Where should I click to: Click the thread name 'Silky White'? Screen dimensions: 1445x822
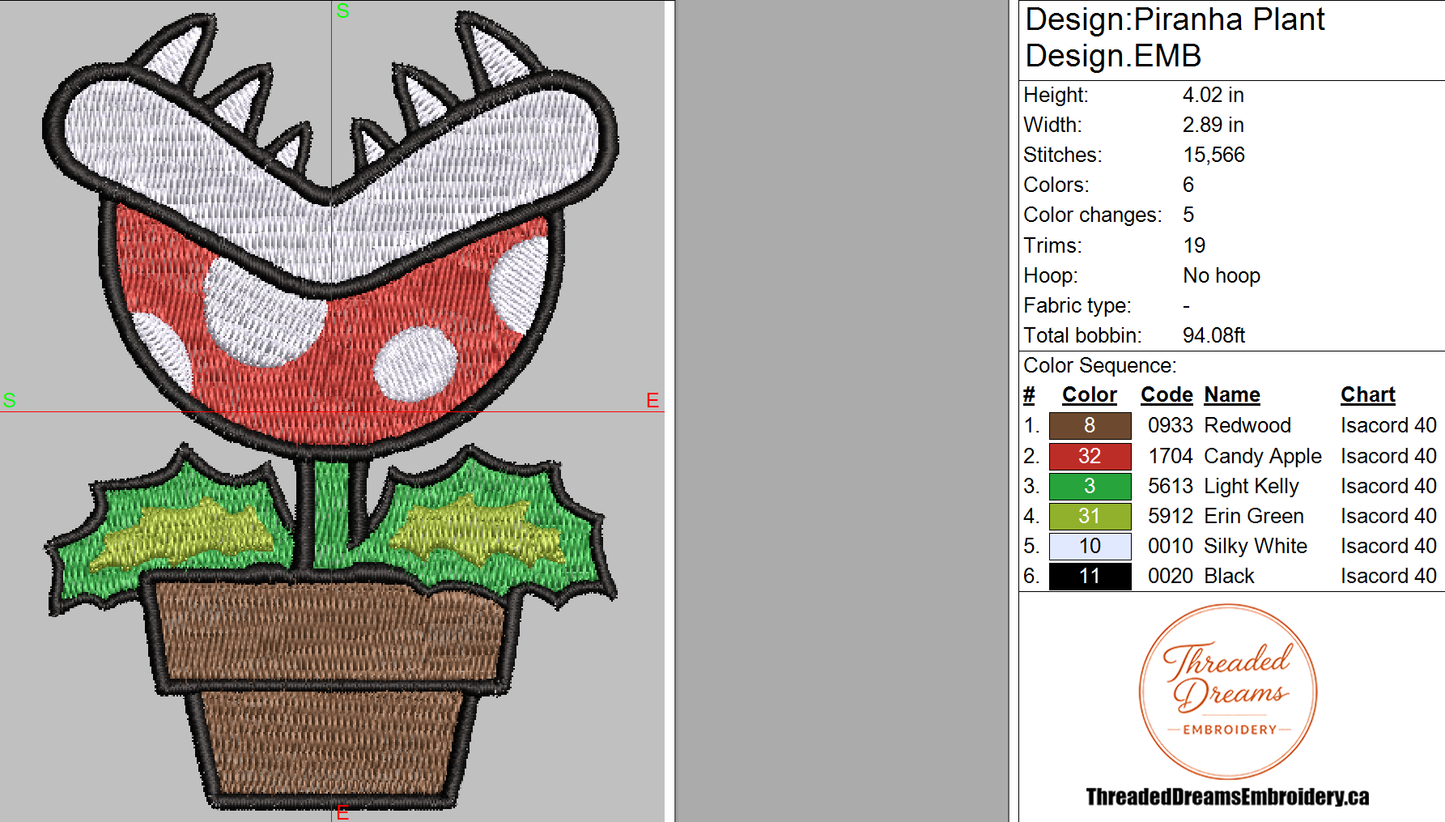click(x=1256, y=547)
